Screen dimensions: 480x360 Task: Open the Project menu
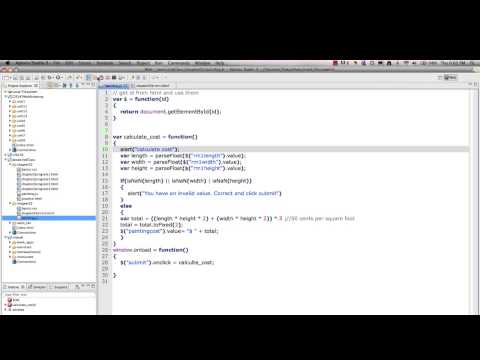(143, 63)
